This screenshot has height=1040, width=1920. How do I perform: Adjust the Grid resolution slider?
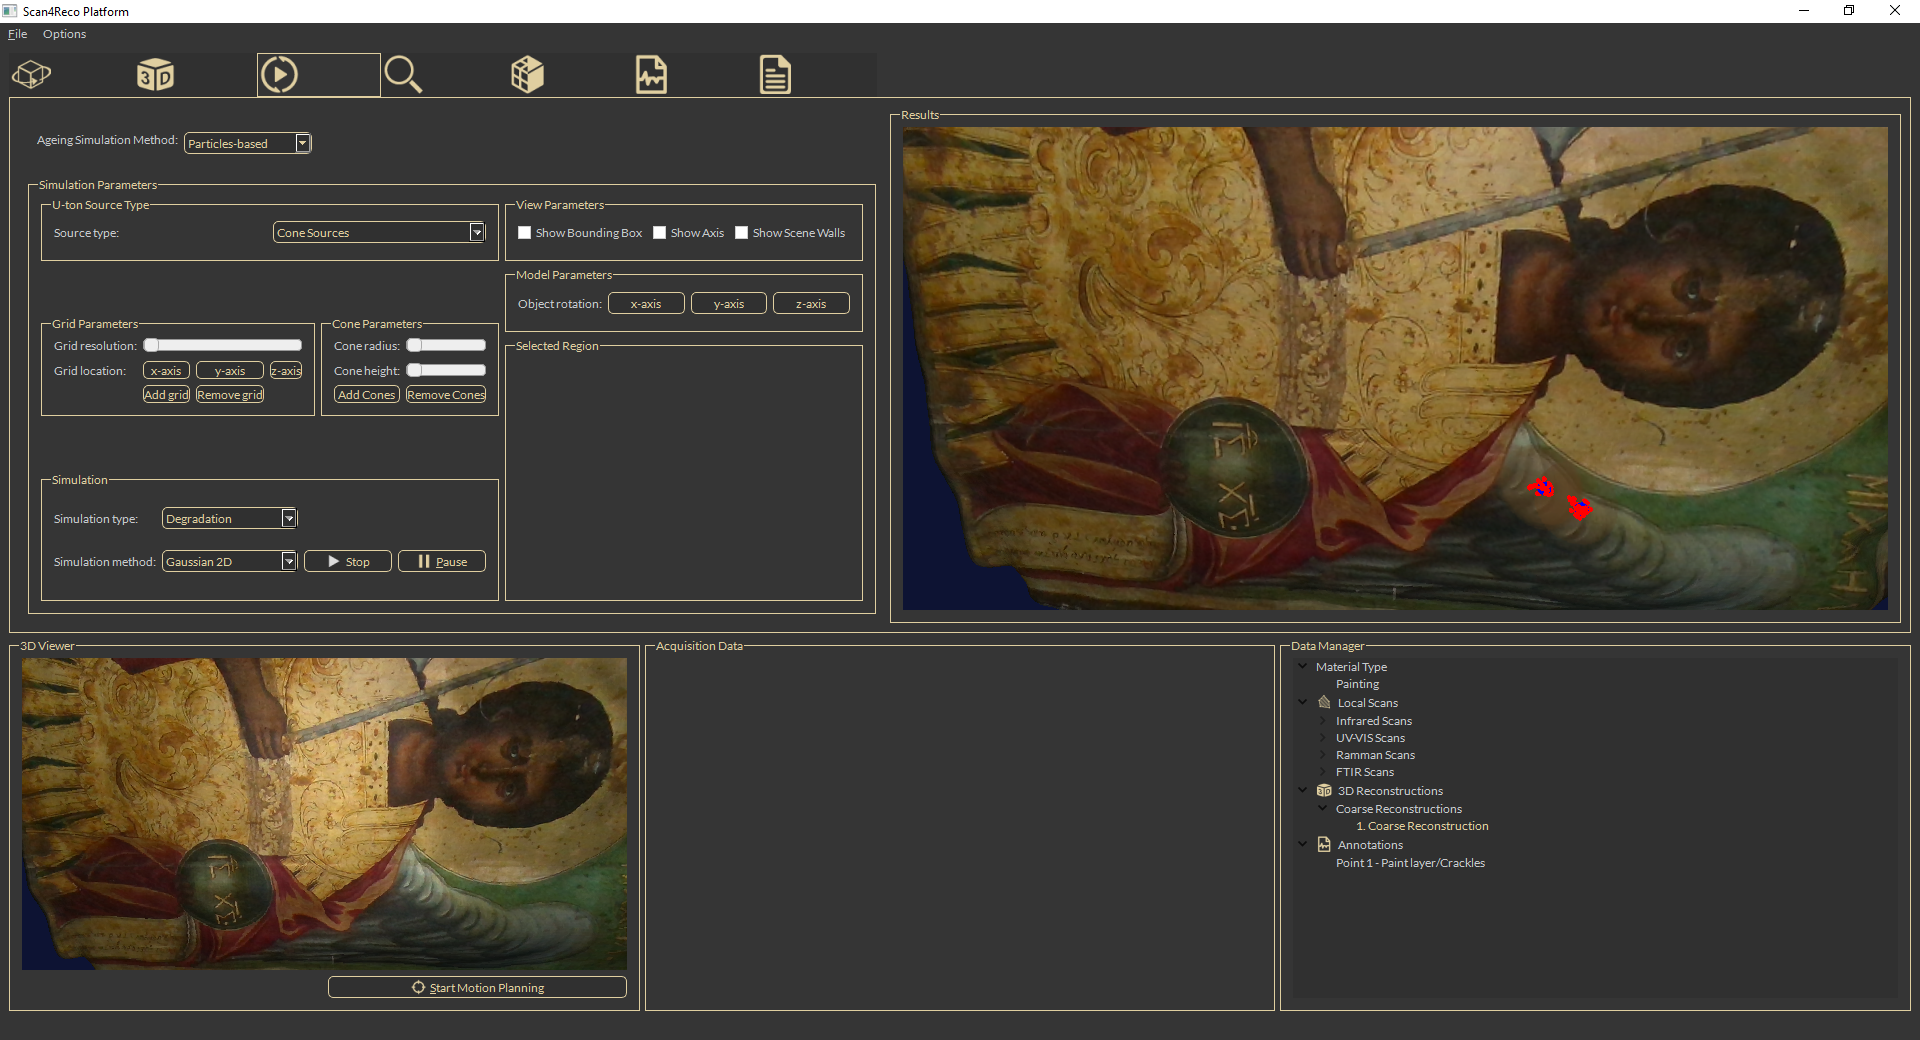pyautogui.click(x=222, y=345)
